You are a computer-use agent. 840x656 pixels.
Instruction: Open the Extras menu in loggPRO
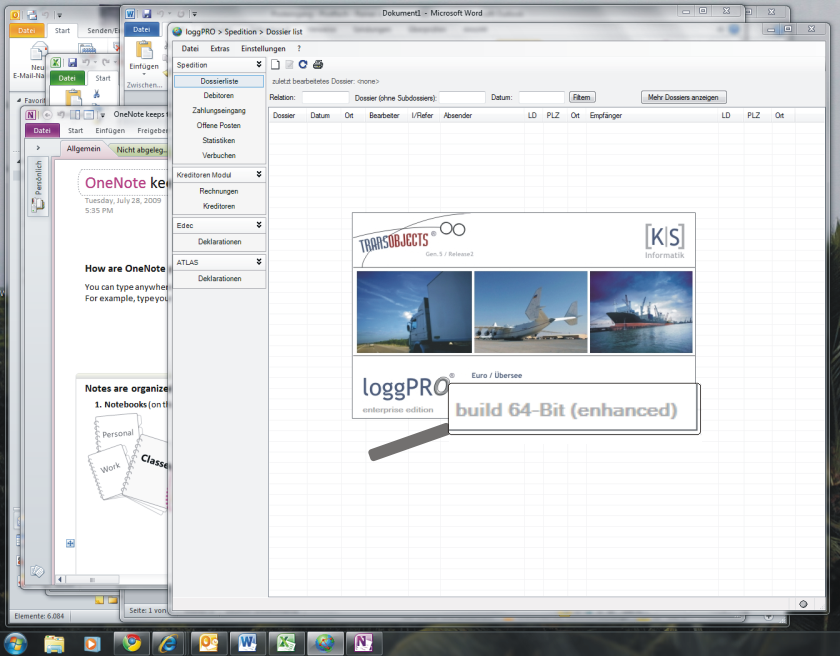click(220, 49)
